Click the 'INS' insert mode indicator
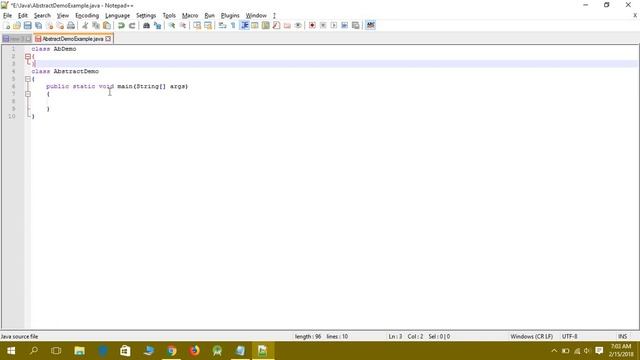 [622, 336]
